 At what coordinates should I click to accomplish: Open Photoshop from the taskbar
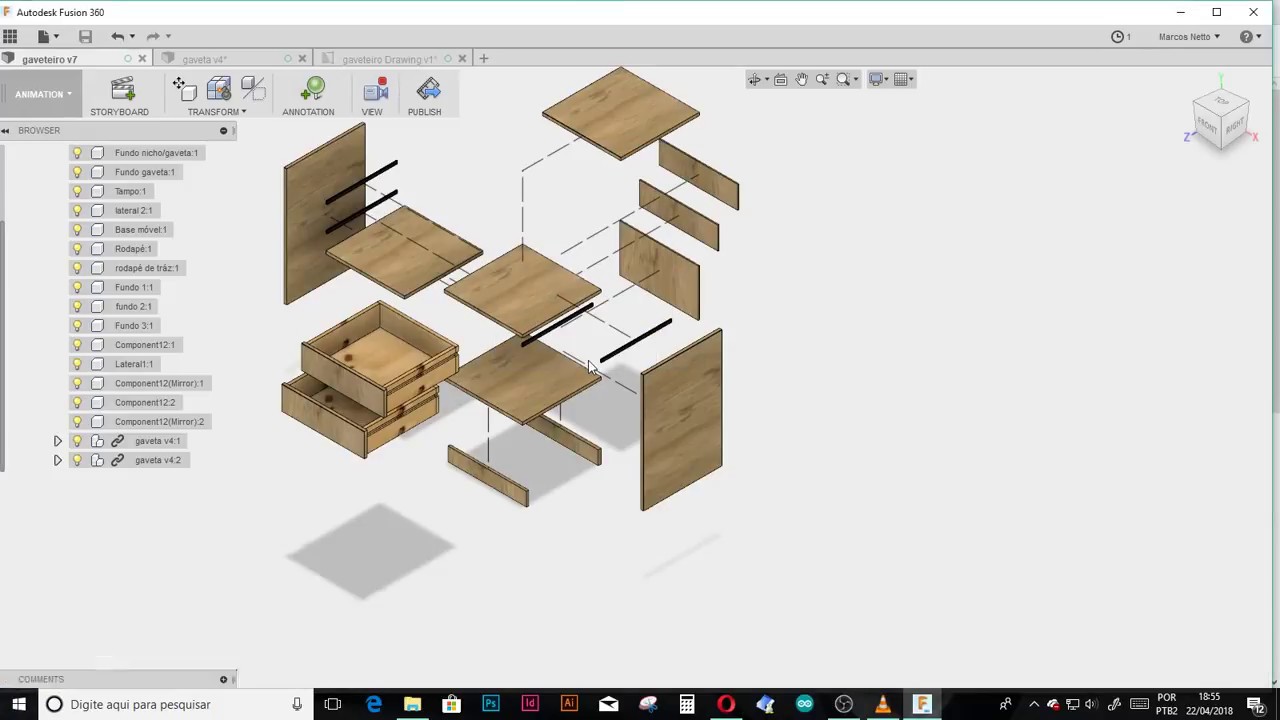pos(491,704)
